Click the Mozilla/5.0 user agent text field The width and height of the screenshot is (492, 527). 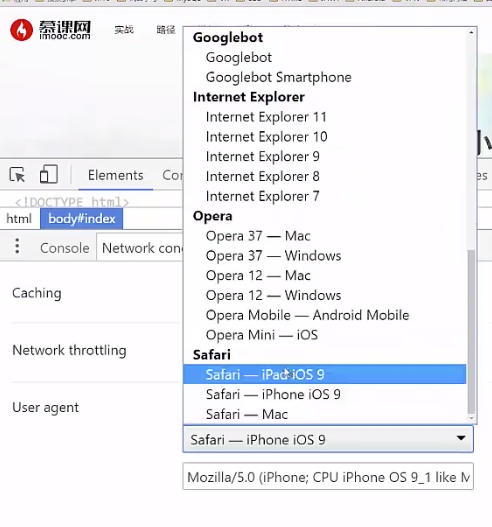(328, 476)
